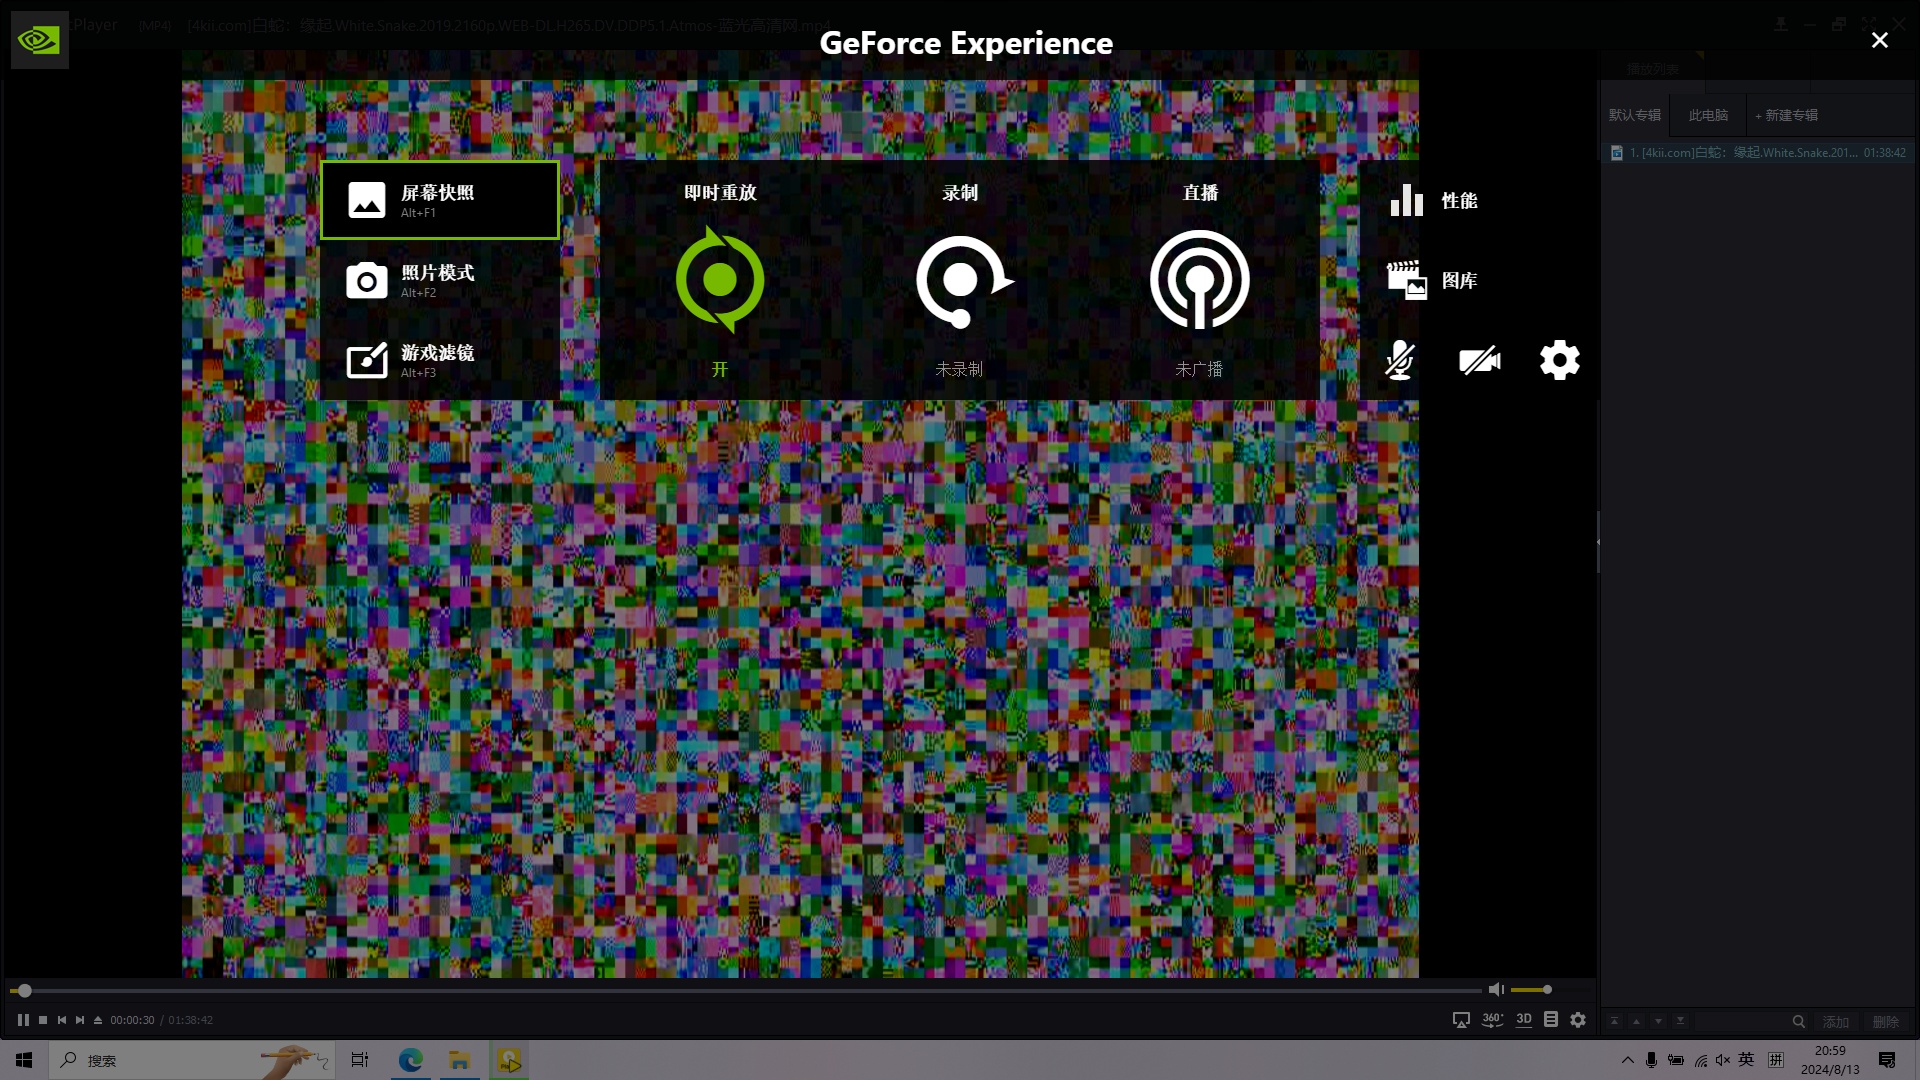Open 照片模式 photo mode
Image resolution: width=1920 pixels, height=1080 pixels.
pos(440,280)
